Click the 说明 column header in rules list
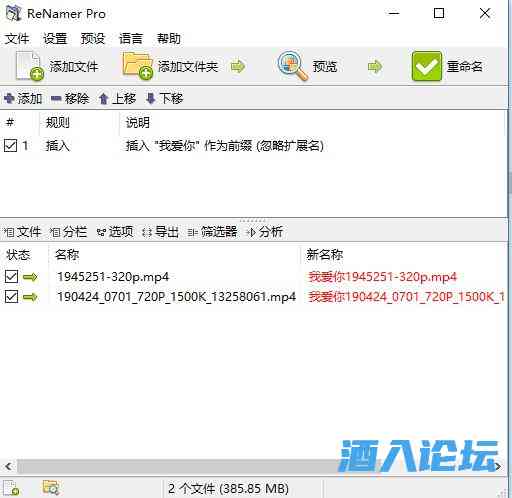The width and height of the screenshot is (512, 498). pos(138,123)
